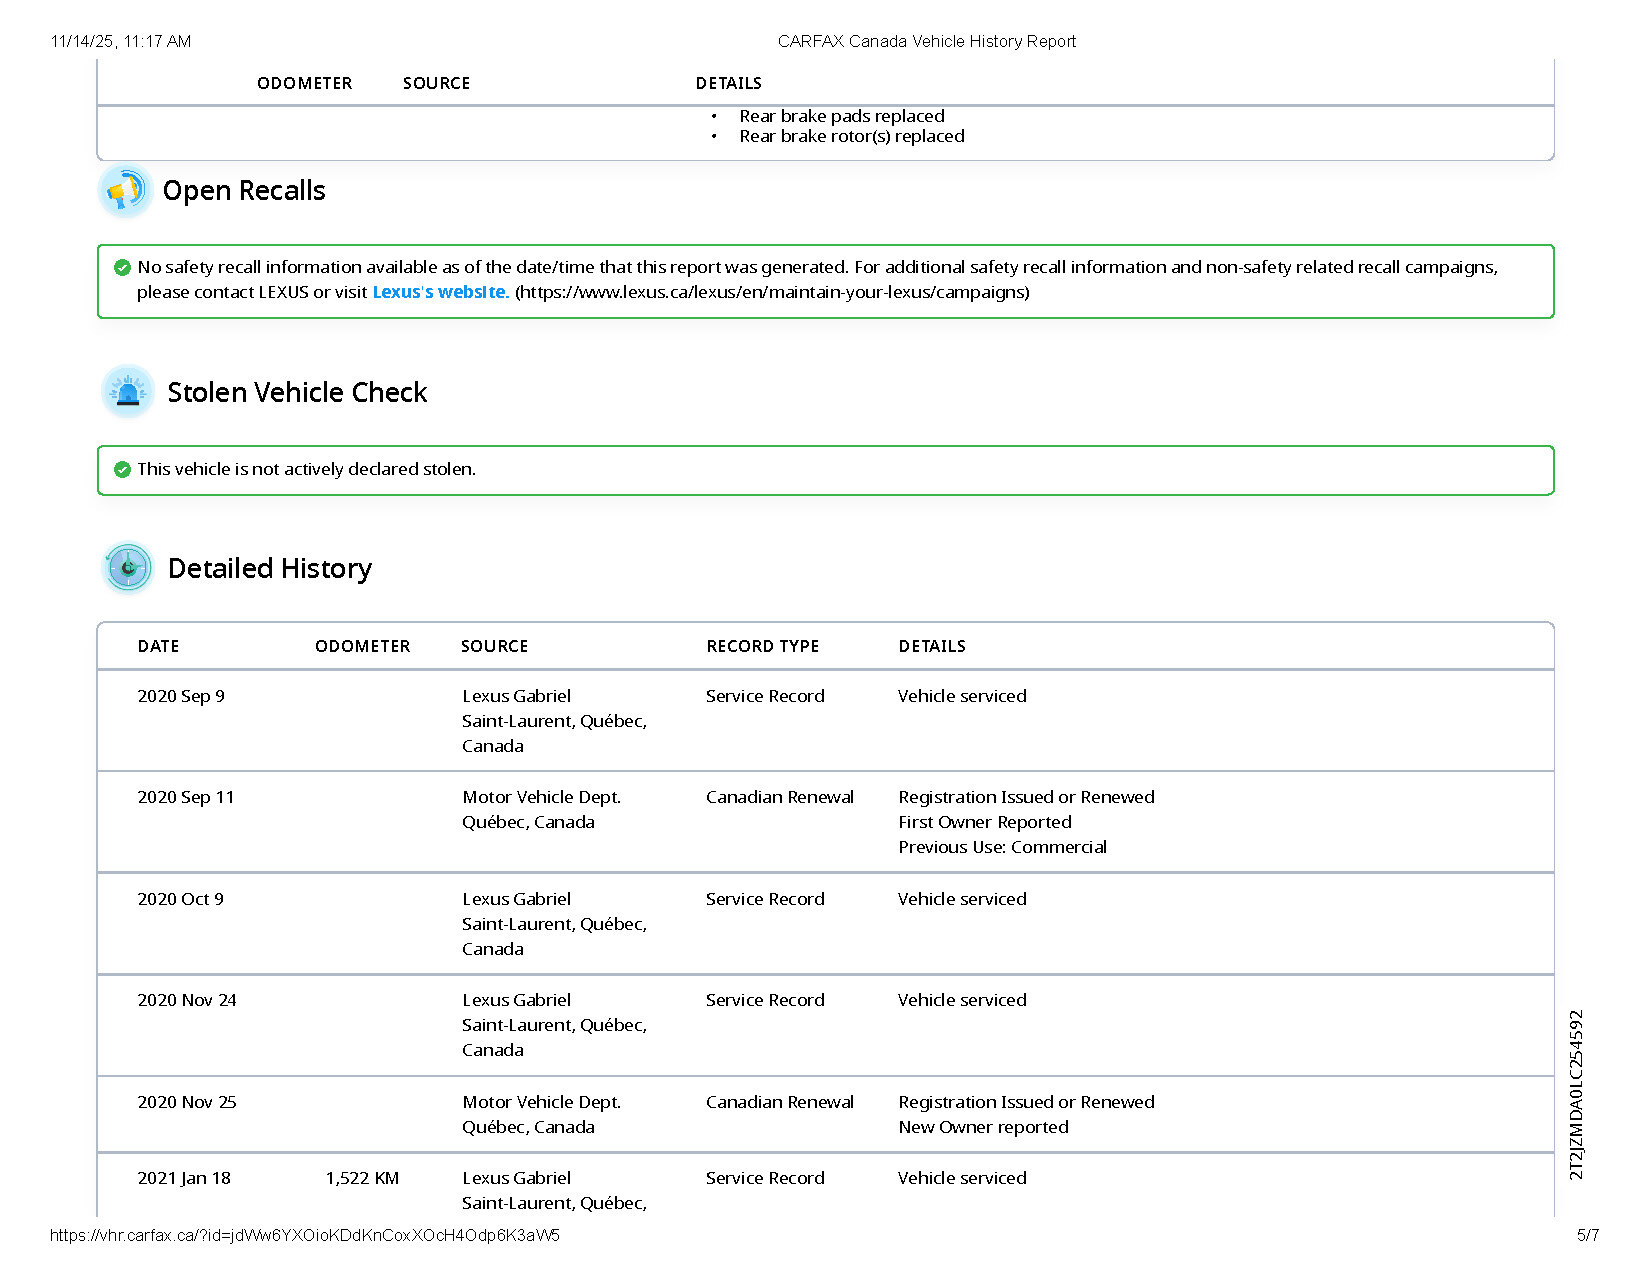Image resolution: width=1650 pixels, height=1275 pixels.
Task: Click the Stolen Vehicle Check heading
Action: click(x=297, y=392)
